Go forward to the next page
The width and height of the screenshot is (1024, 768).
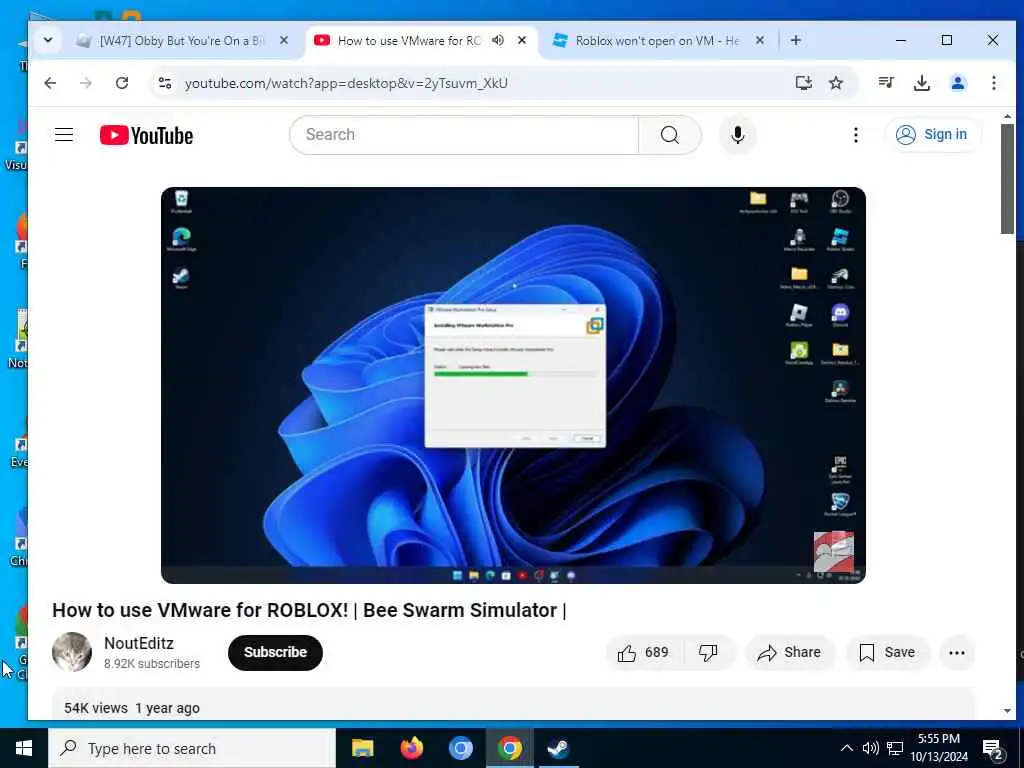86,83
